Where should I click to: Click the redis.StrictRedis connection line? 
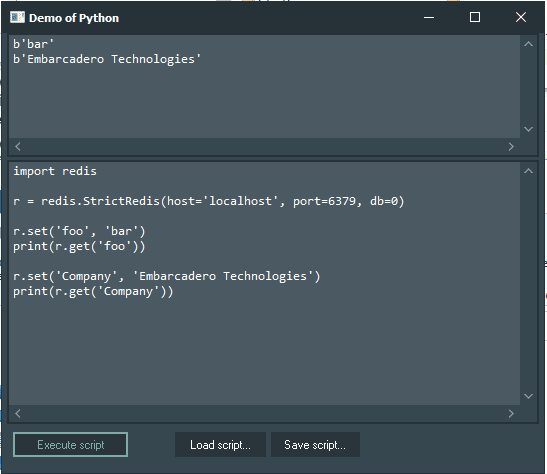point(209,201)
